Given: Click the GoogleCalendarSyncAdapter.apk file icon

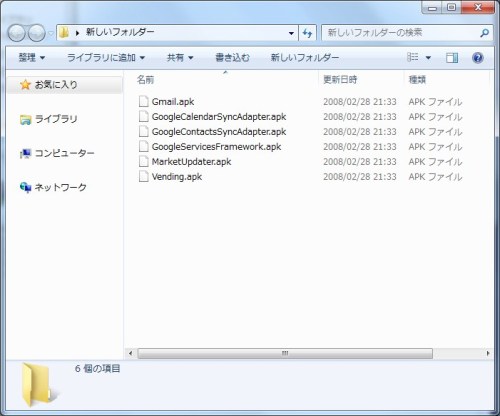Looking at the screenshot, I should 143,116.
